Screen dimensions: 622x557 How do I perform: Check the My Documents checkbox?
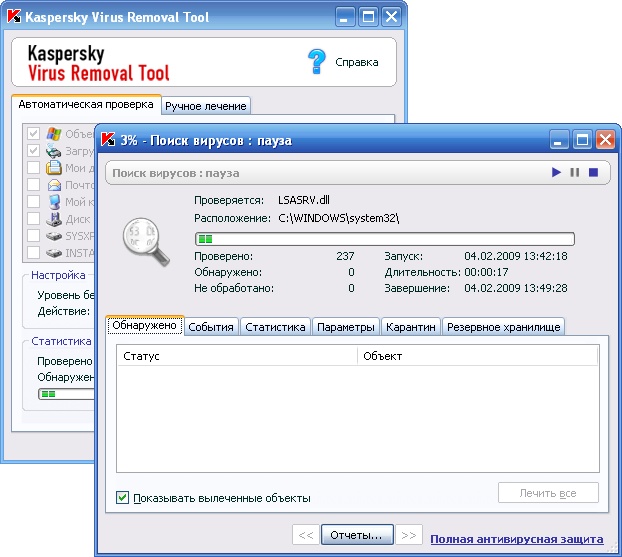(33, 167)
